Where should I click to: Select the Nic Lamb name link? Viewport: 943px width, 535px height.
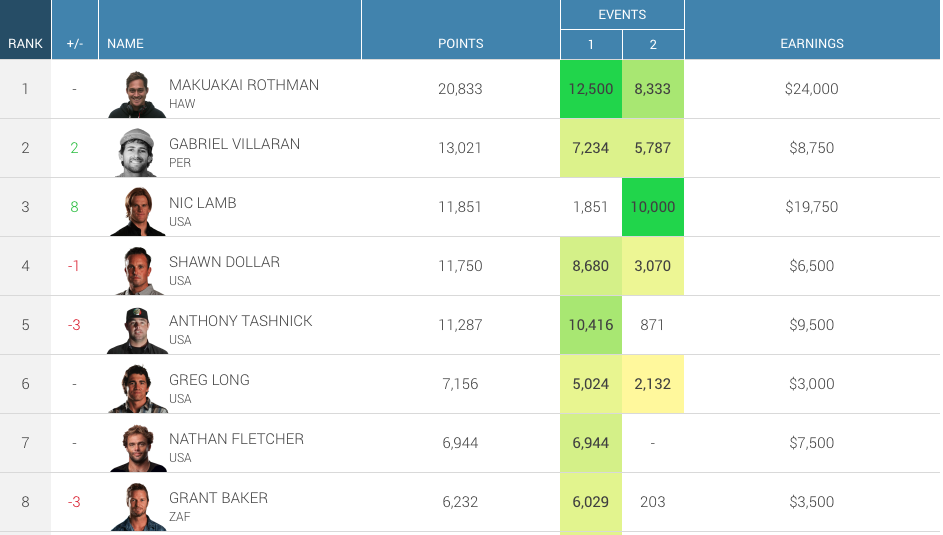pyautogui.click(x=203, y=203)
